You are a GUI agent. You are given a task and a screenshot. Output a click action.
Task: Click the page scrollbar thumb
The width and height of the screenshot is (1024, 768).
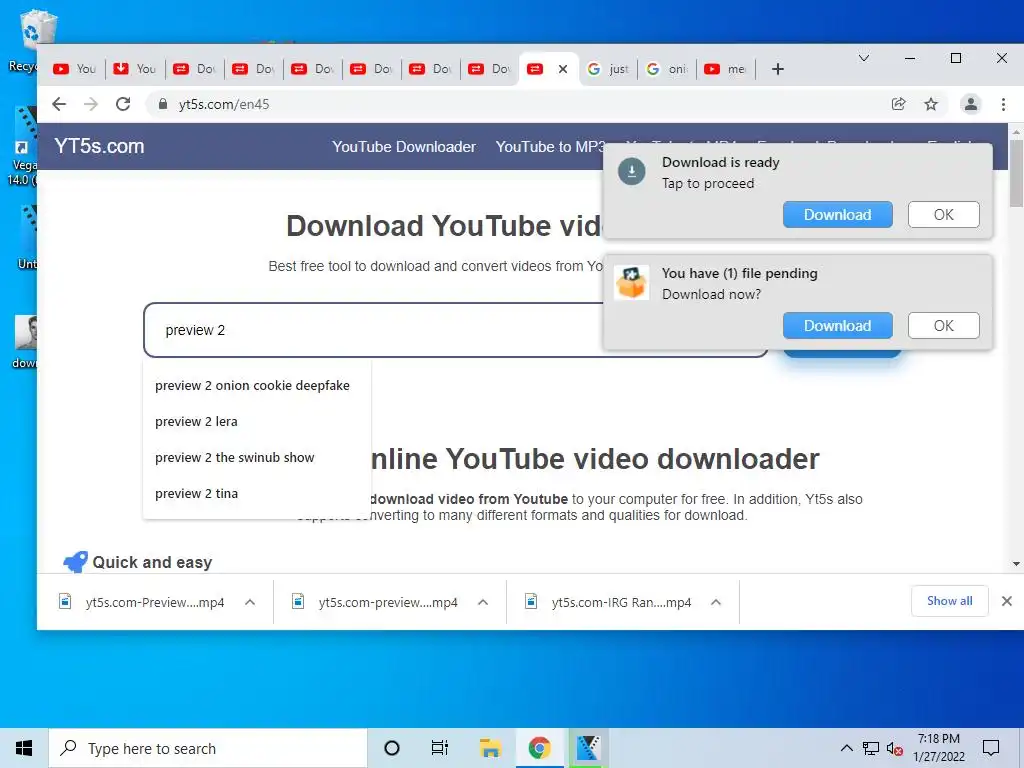pos(1016,173)
